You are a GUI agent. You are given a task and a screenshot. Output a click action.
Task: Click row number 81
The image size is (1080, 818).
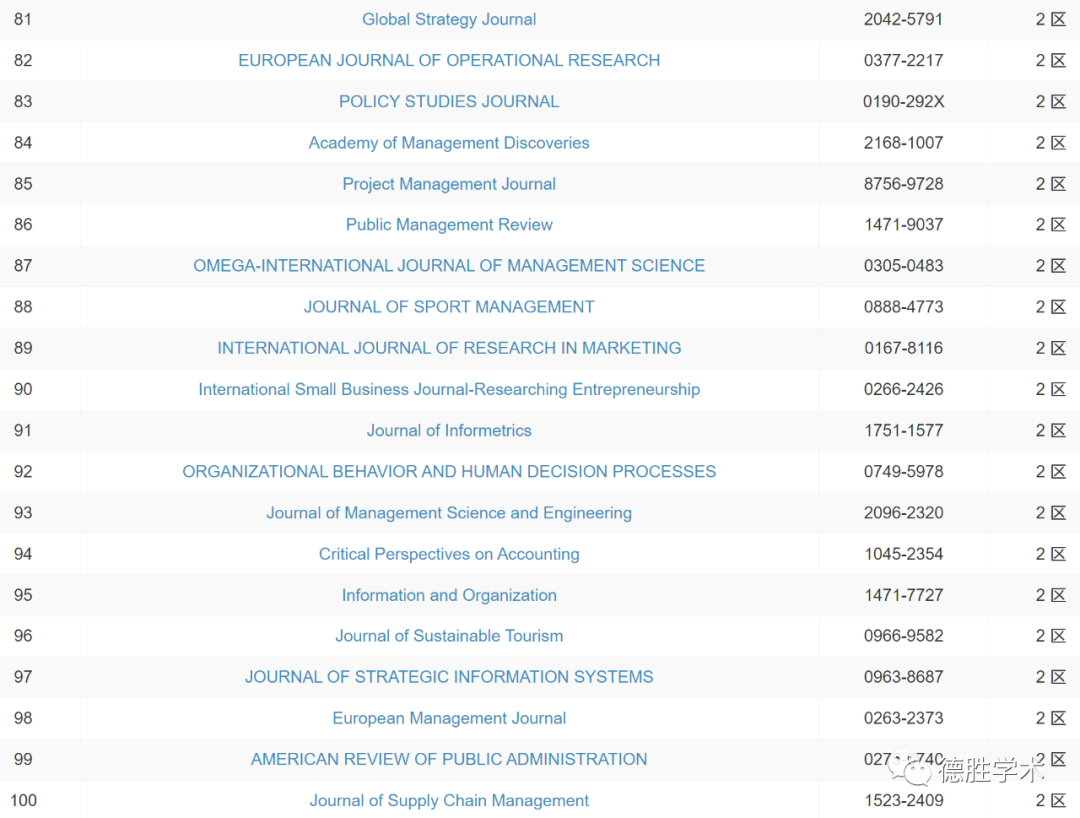(23, 19)
